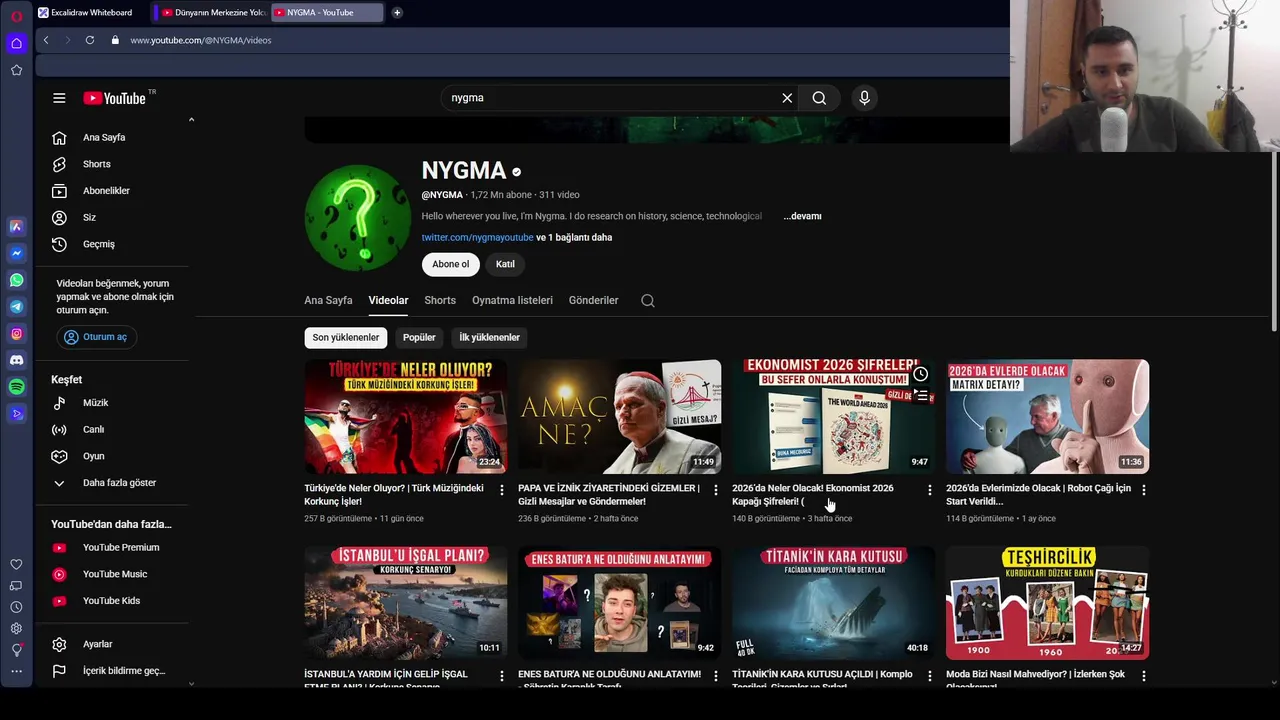1280x720 pixels.
Task: Open the Enes Batur video thumbnail
Action: tap(619, 602)
